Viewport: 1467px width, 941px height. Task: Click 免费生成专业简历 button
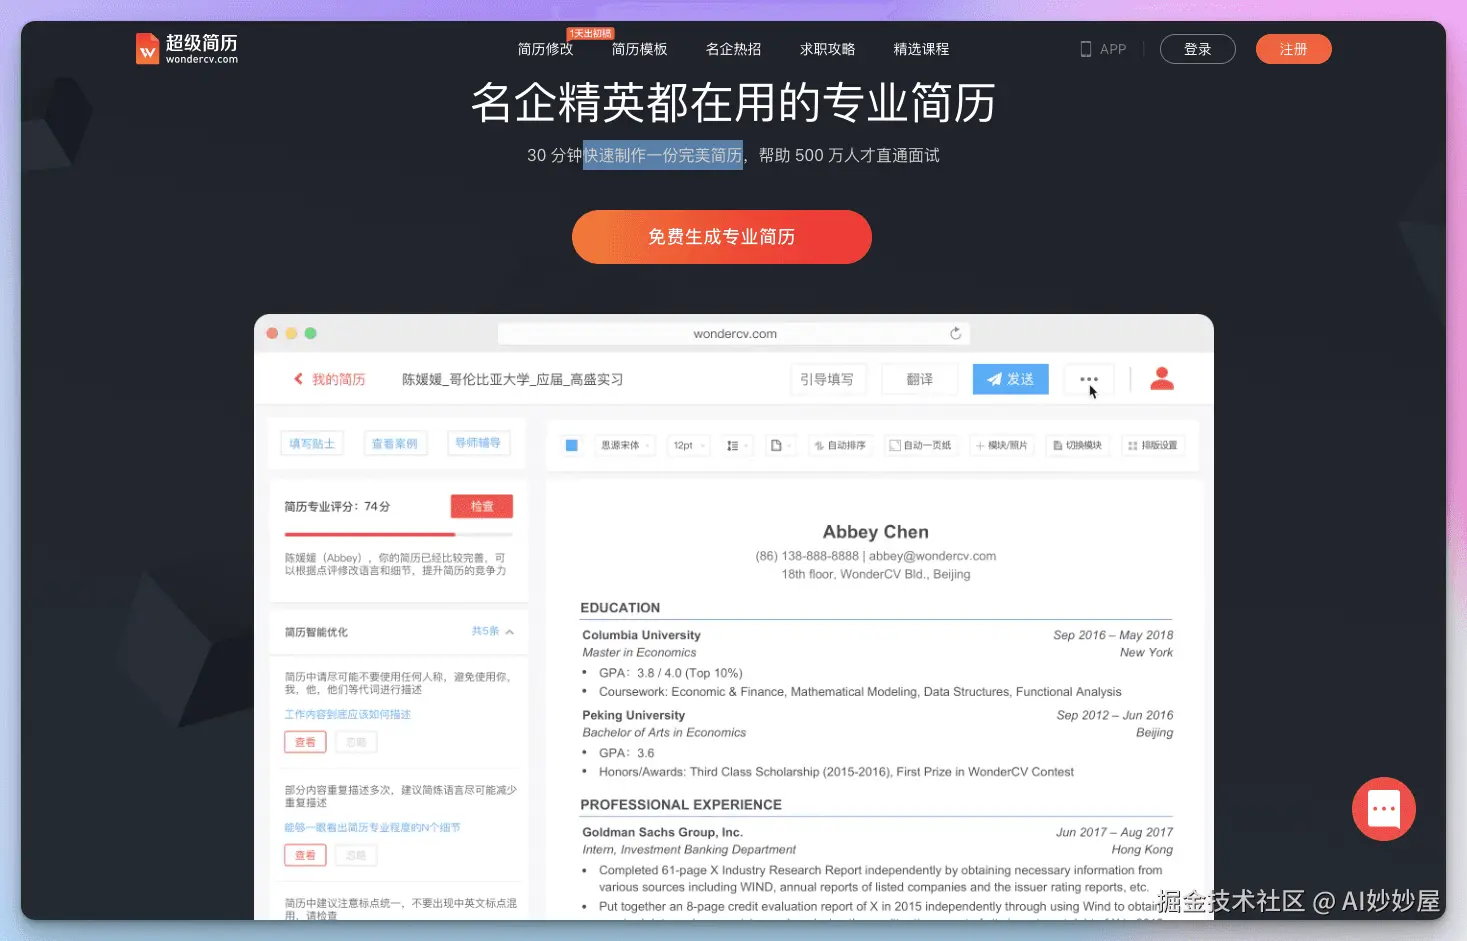[721, 237]
